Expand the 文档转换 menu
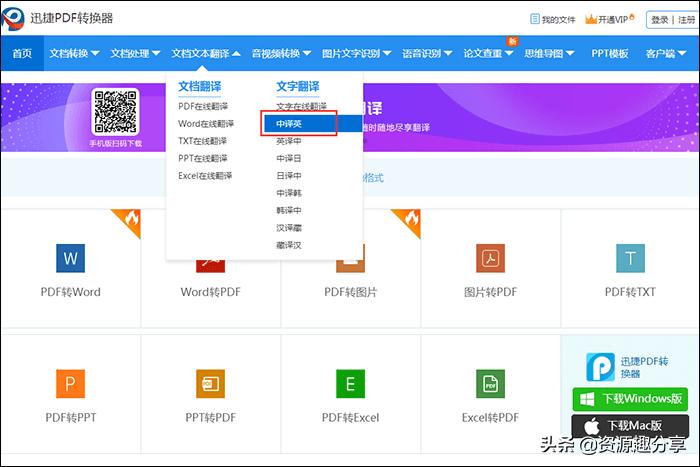Viewport: 700px width, 467px height. click(x=74, y=54)
